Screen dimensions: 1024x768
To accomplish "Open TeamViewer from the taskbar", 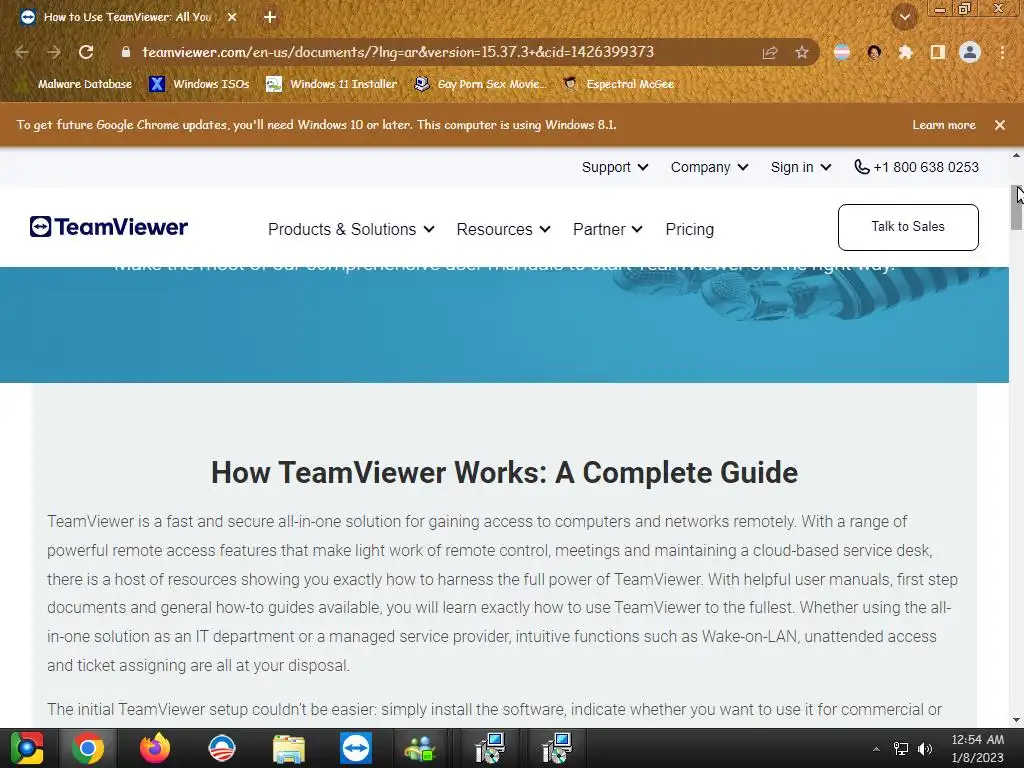I will [x=356, y=748].
